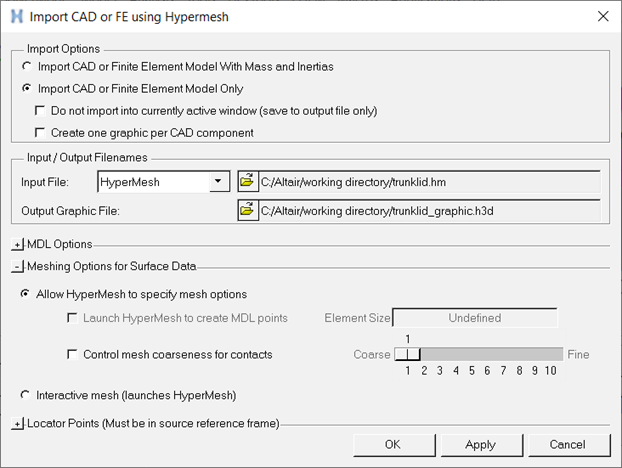The image size is (622, 468).
Task: Expand the Locator Points section
Action: [x=17, y=424]
